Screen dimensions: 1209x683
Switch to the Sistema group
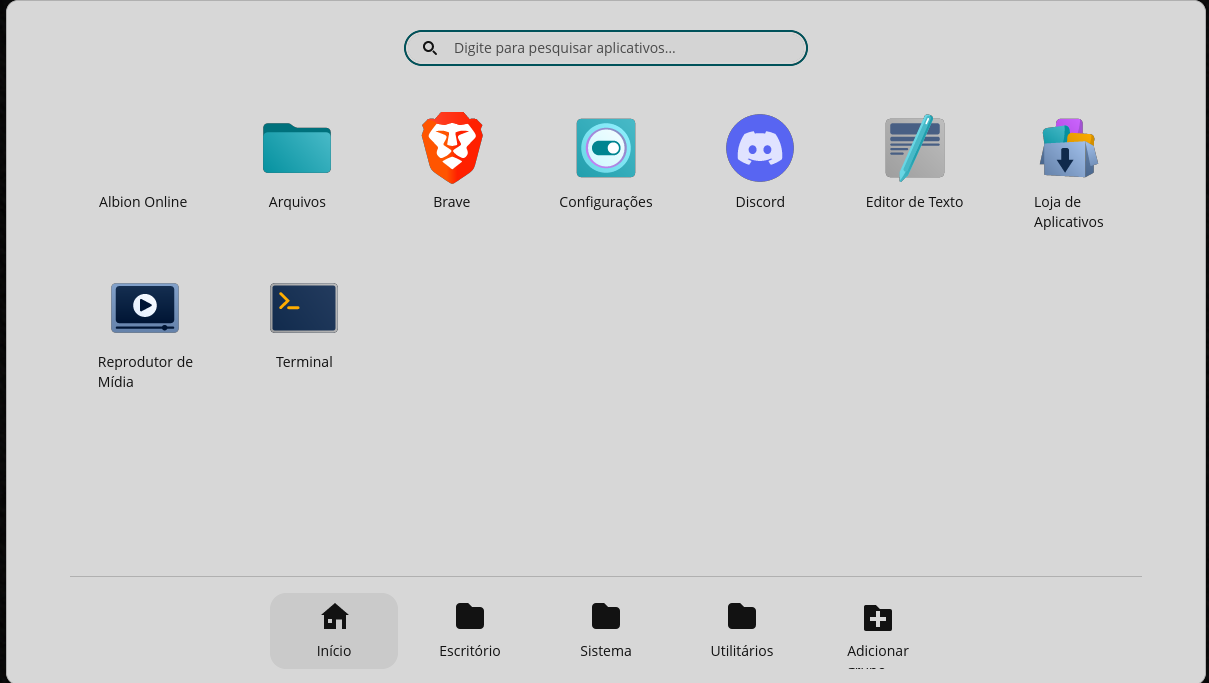point(606,631)
